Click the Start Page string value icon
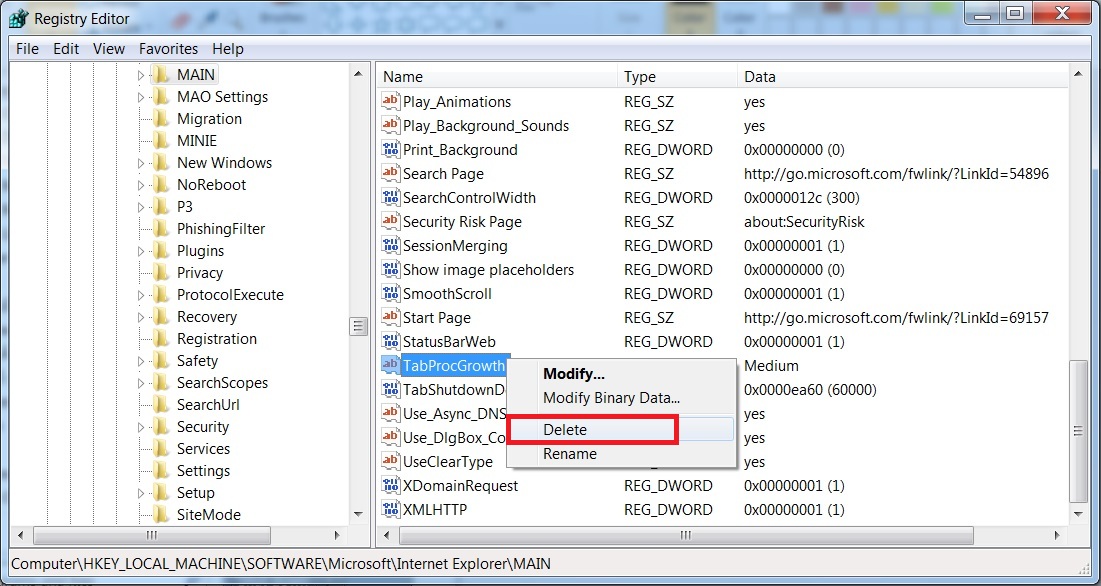Screen dimensions: 1101x586 pos(391,318)
